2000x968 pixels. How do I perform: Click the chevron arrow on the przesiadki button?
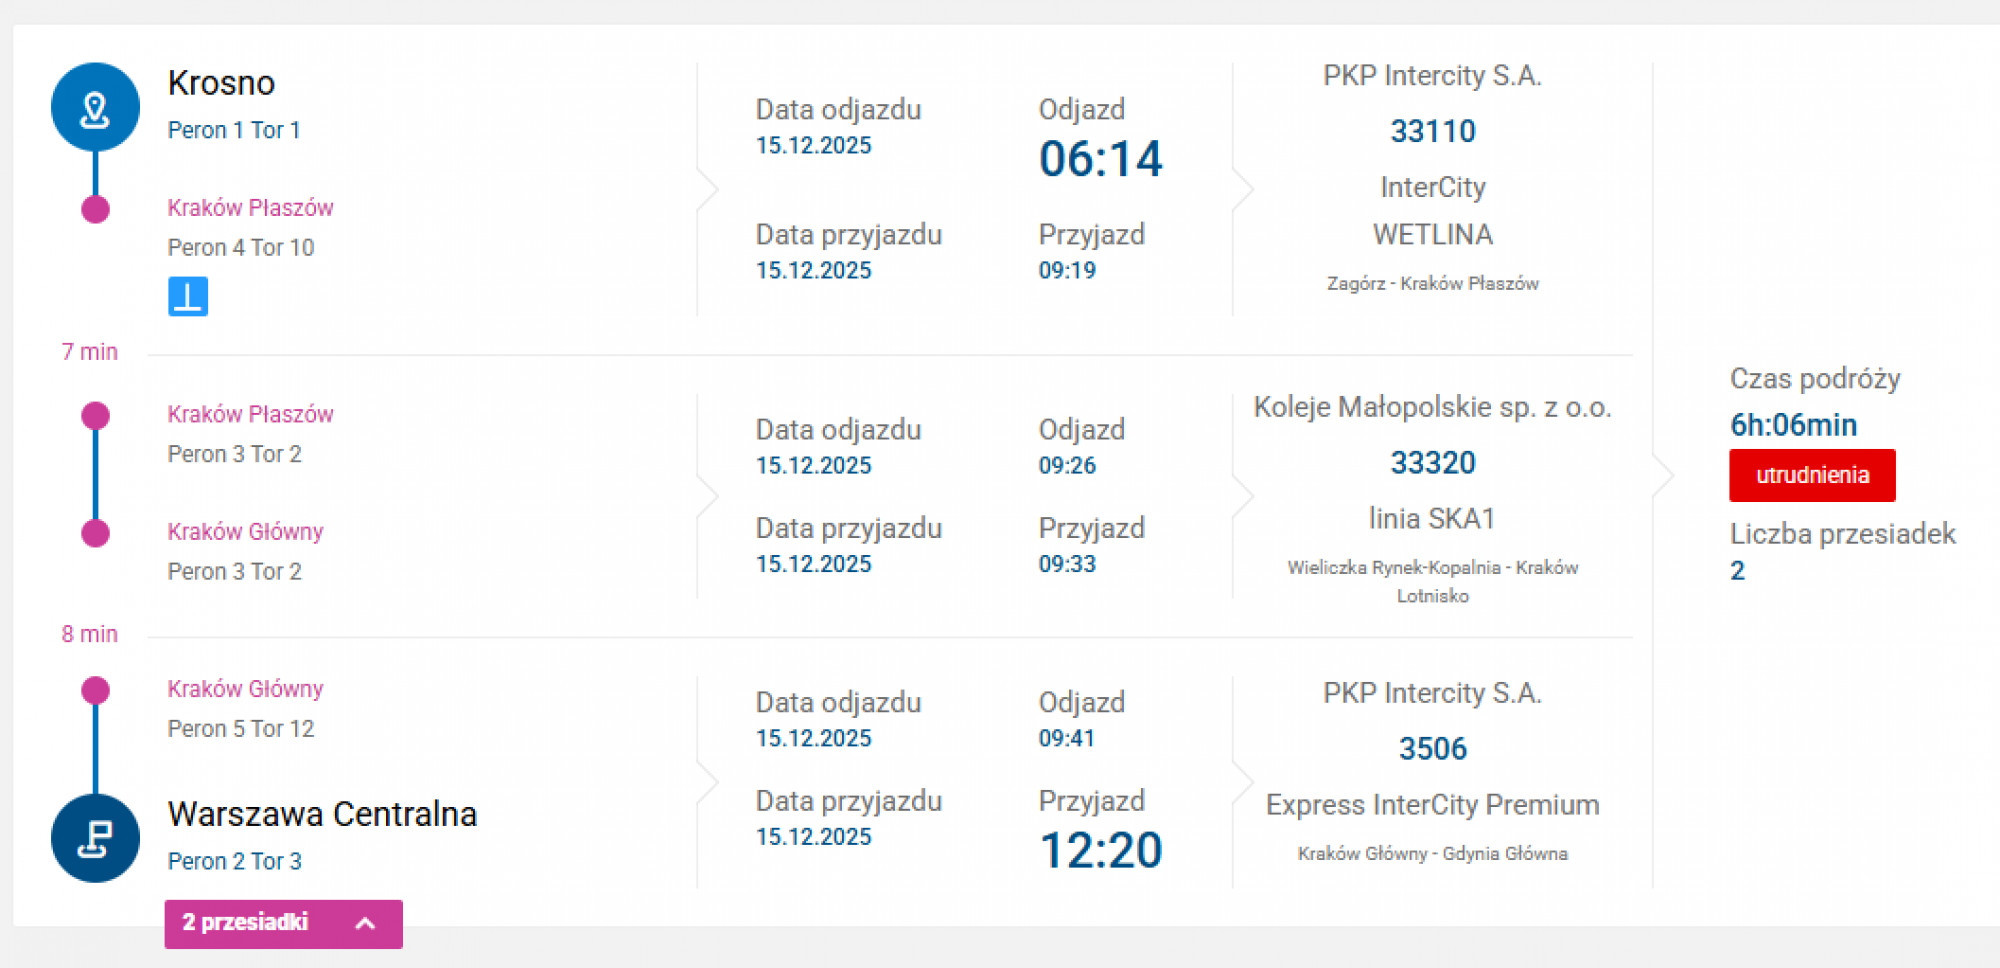point(365,924)
